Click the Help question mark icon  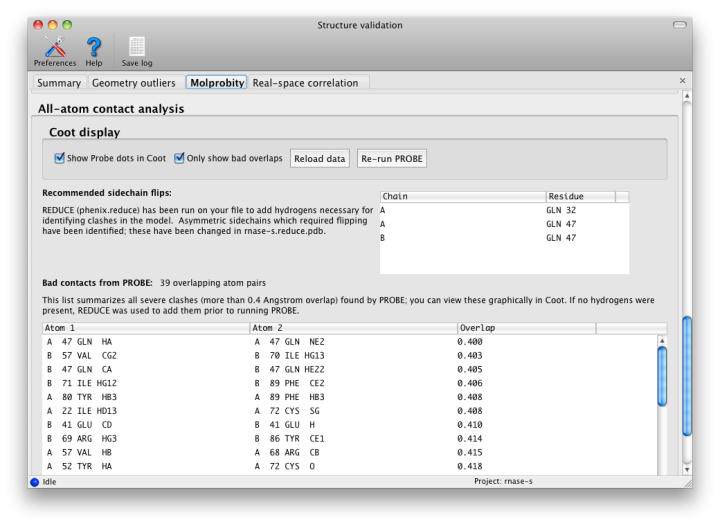(94, 46)
